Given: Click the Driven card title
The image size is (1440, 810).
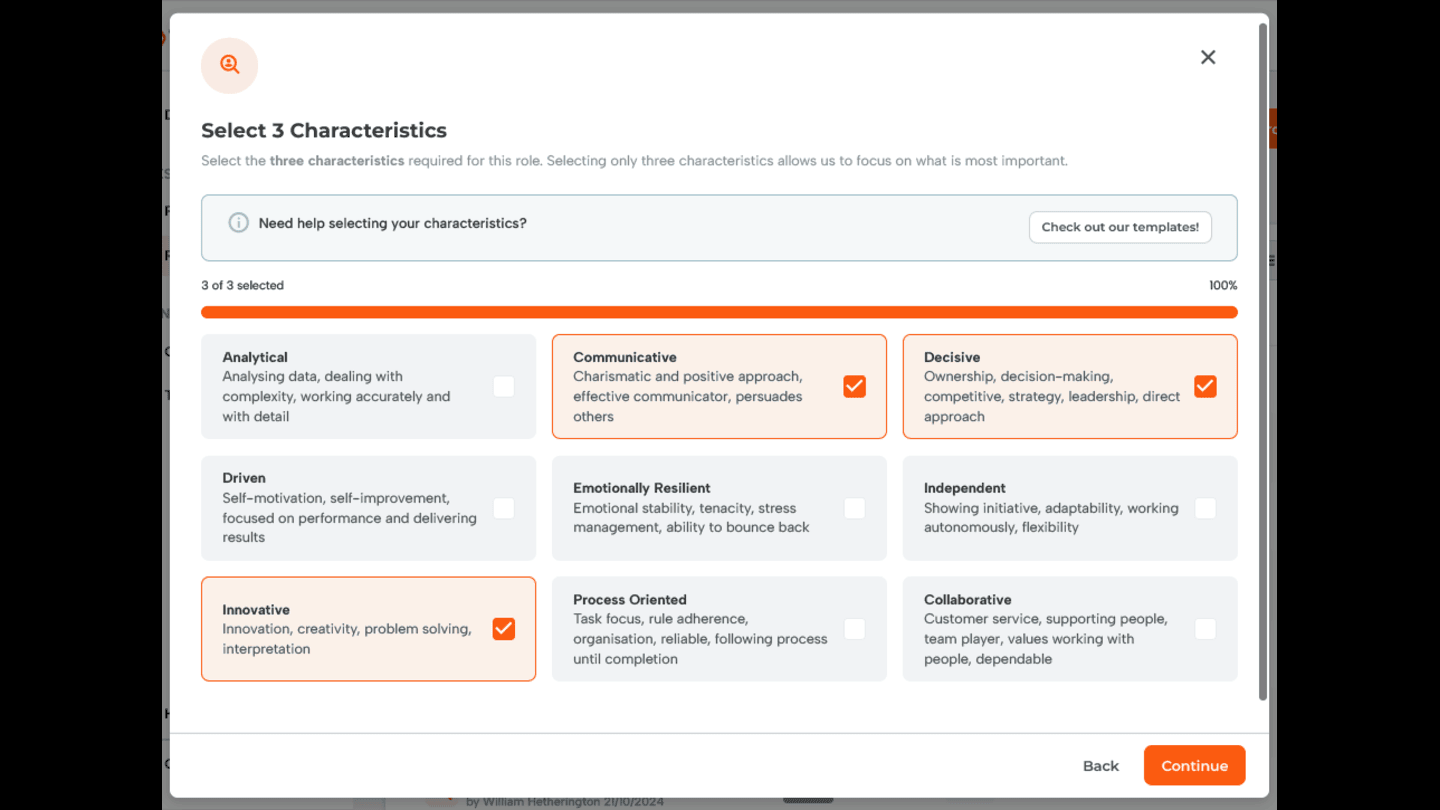Looking at the screenshot, I should [244, 478].
